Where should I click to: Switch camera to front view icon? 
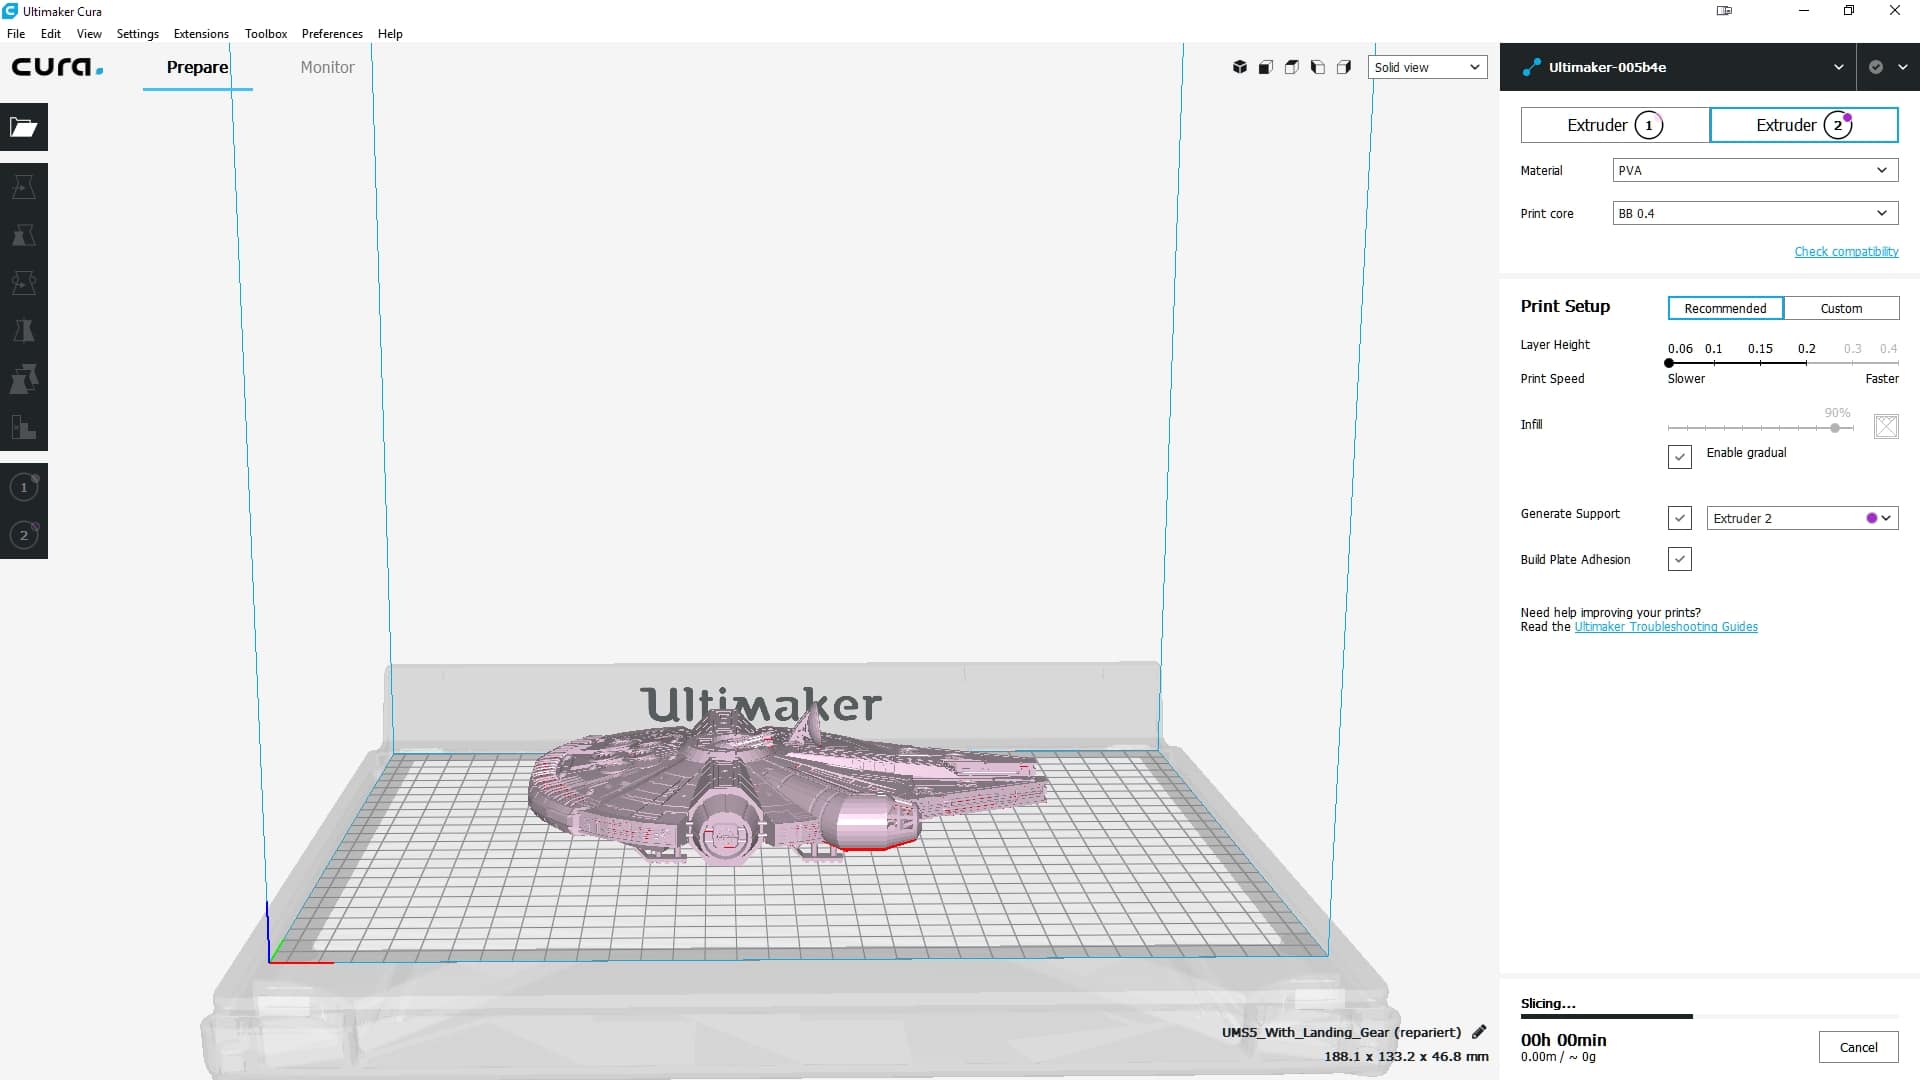[x=1266, y=67]
